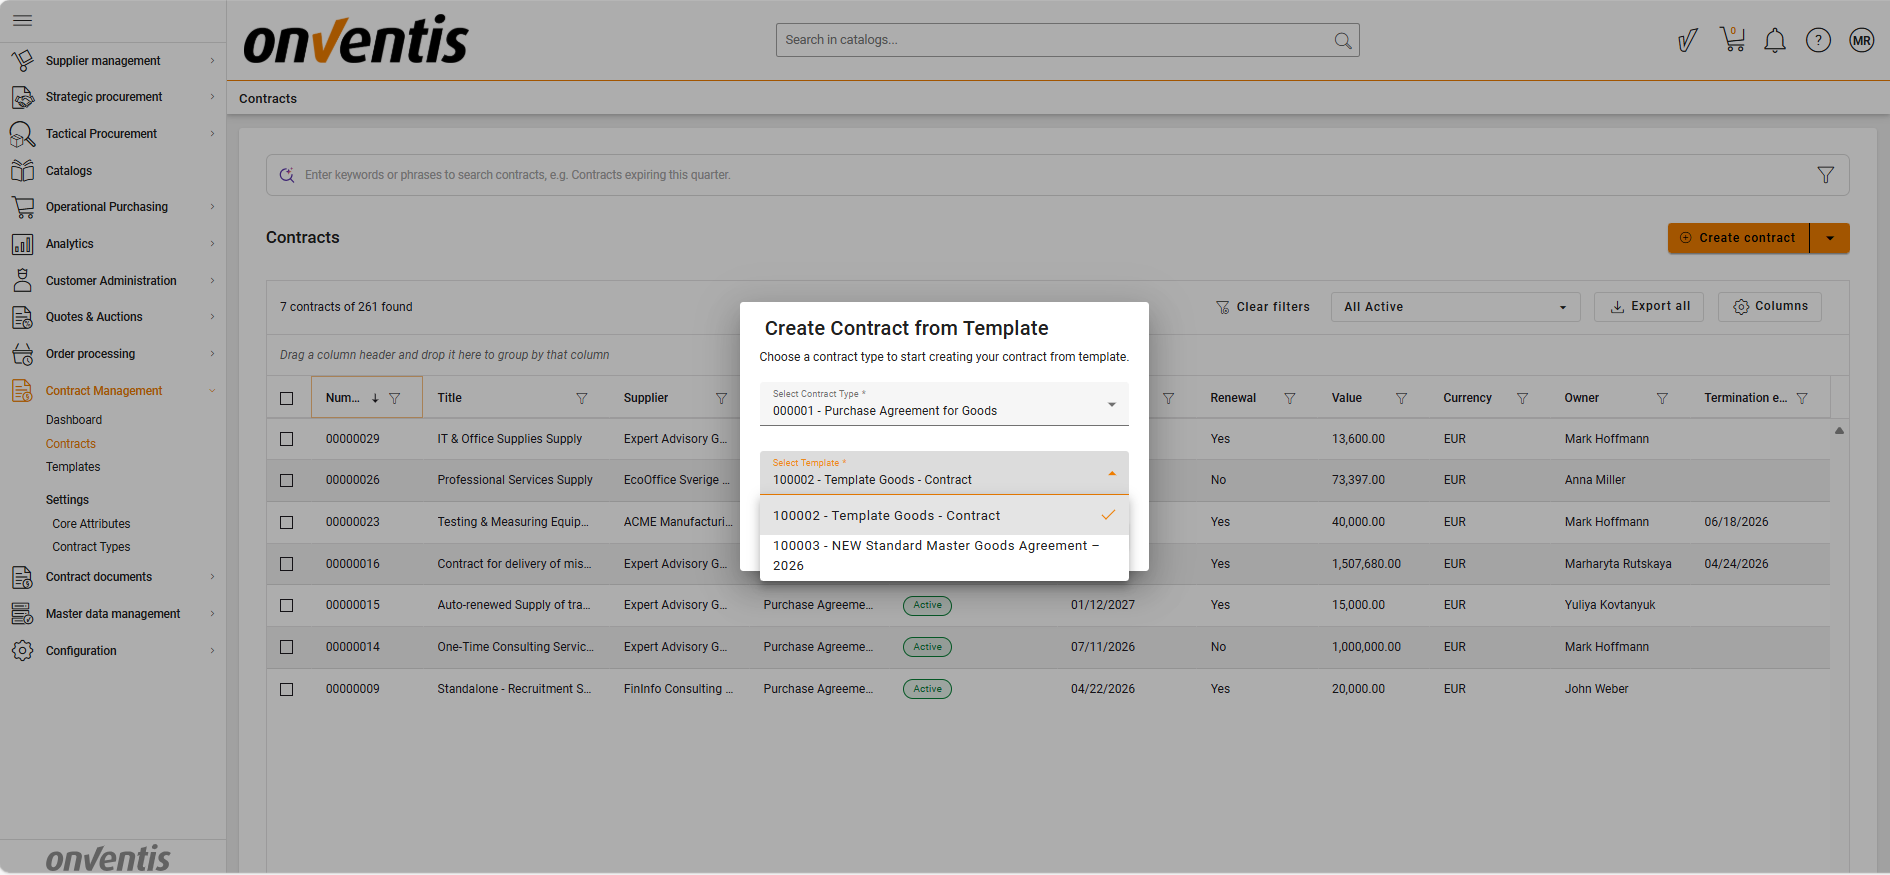Click the contracts keyword search field

click(1050, 175)
